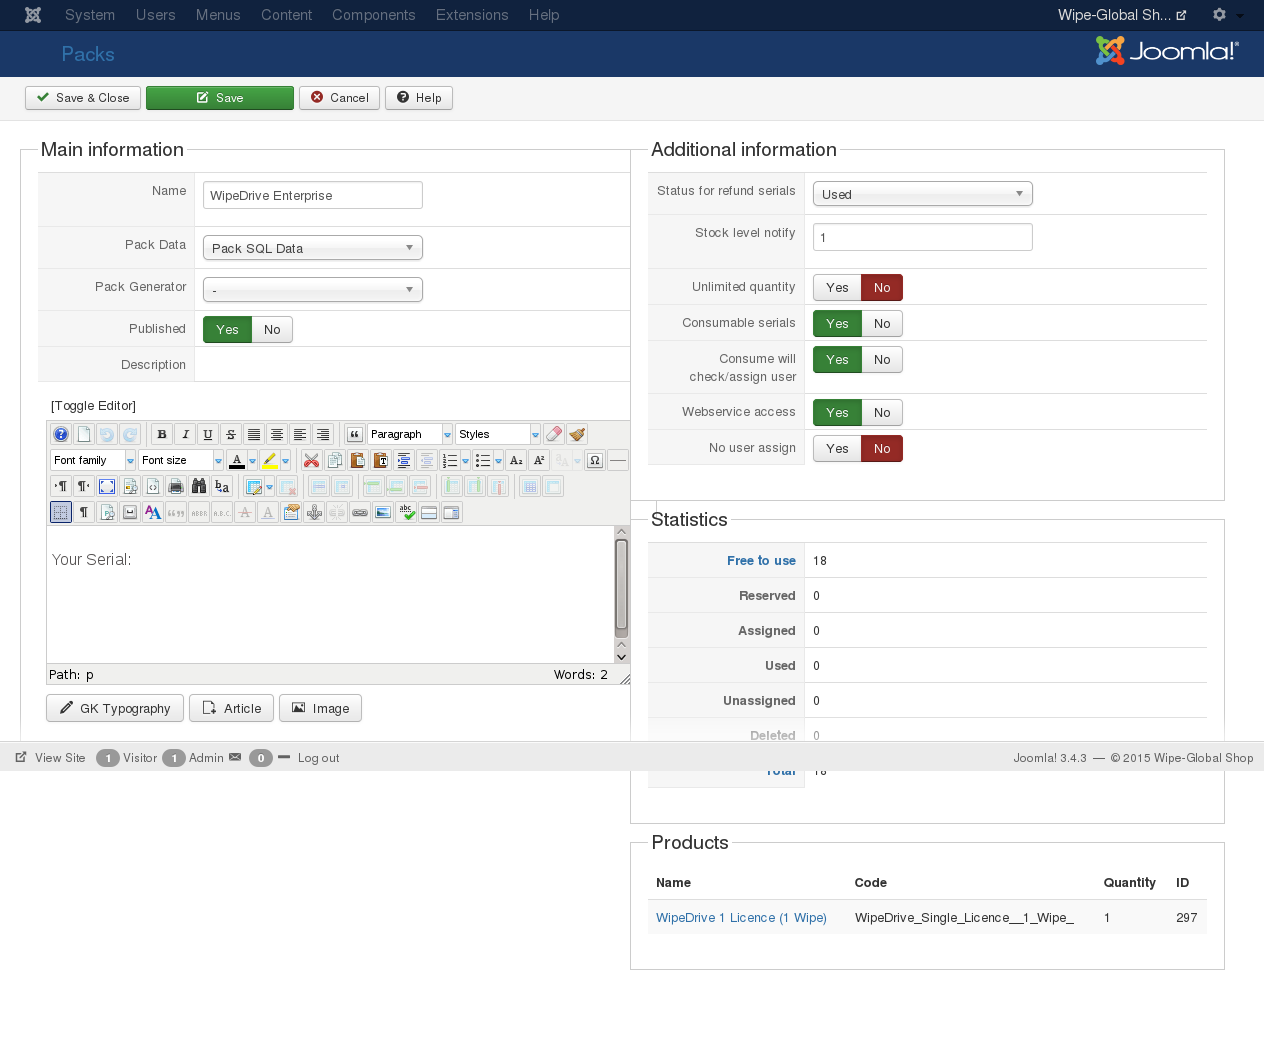
Task: Select Yes for Published
Action: (227, 330)
